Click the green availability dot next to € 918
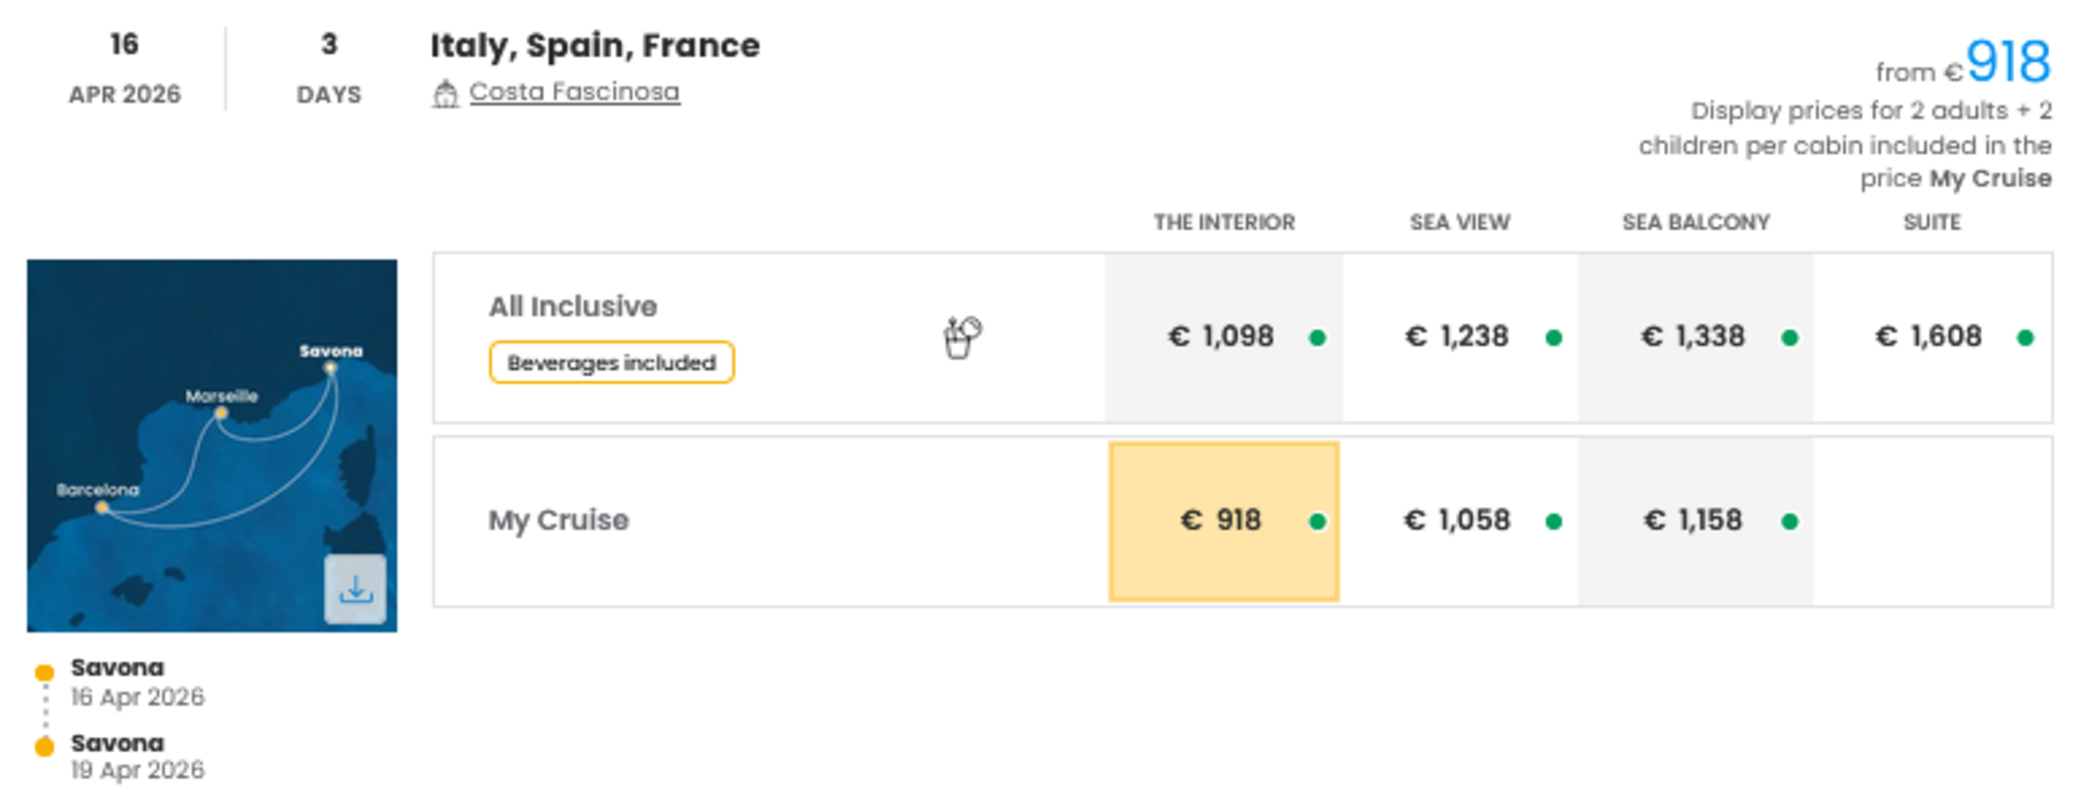 click(x=1317, y=521)
